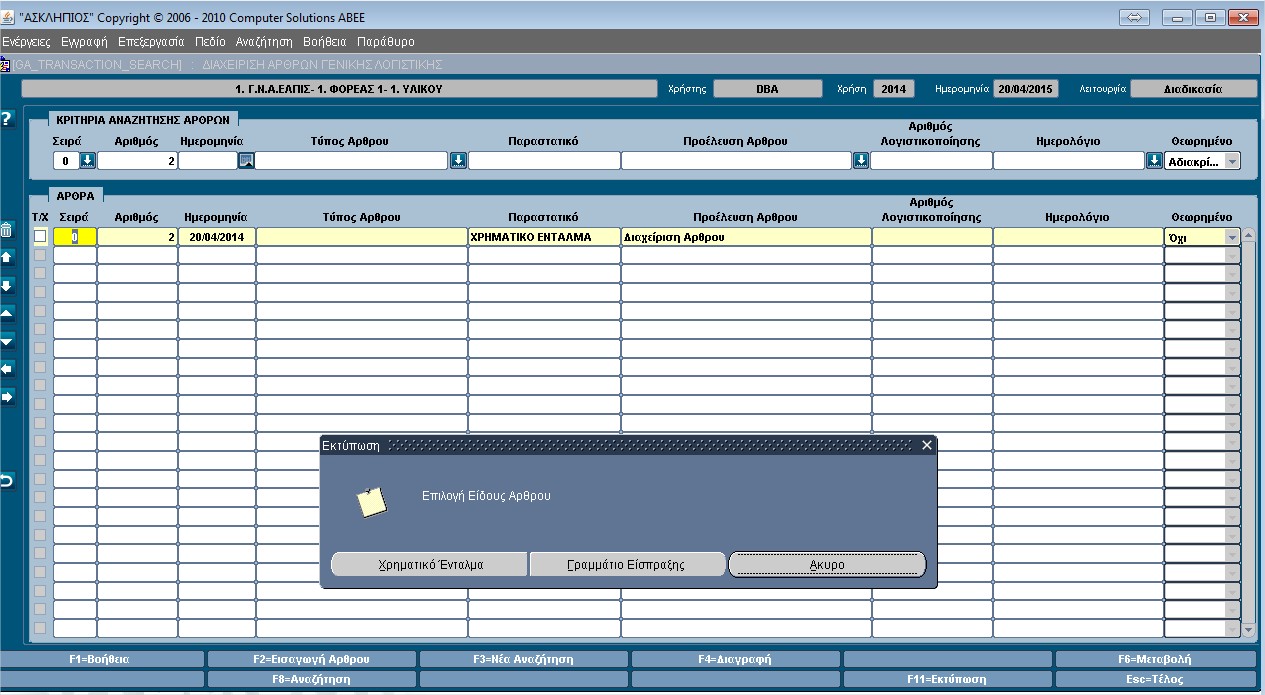Viewport: 1265px width, 695px height.
Task: Click the Ημερομηνία criteria input field
Action: click(x=208, y=160)
